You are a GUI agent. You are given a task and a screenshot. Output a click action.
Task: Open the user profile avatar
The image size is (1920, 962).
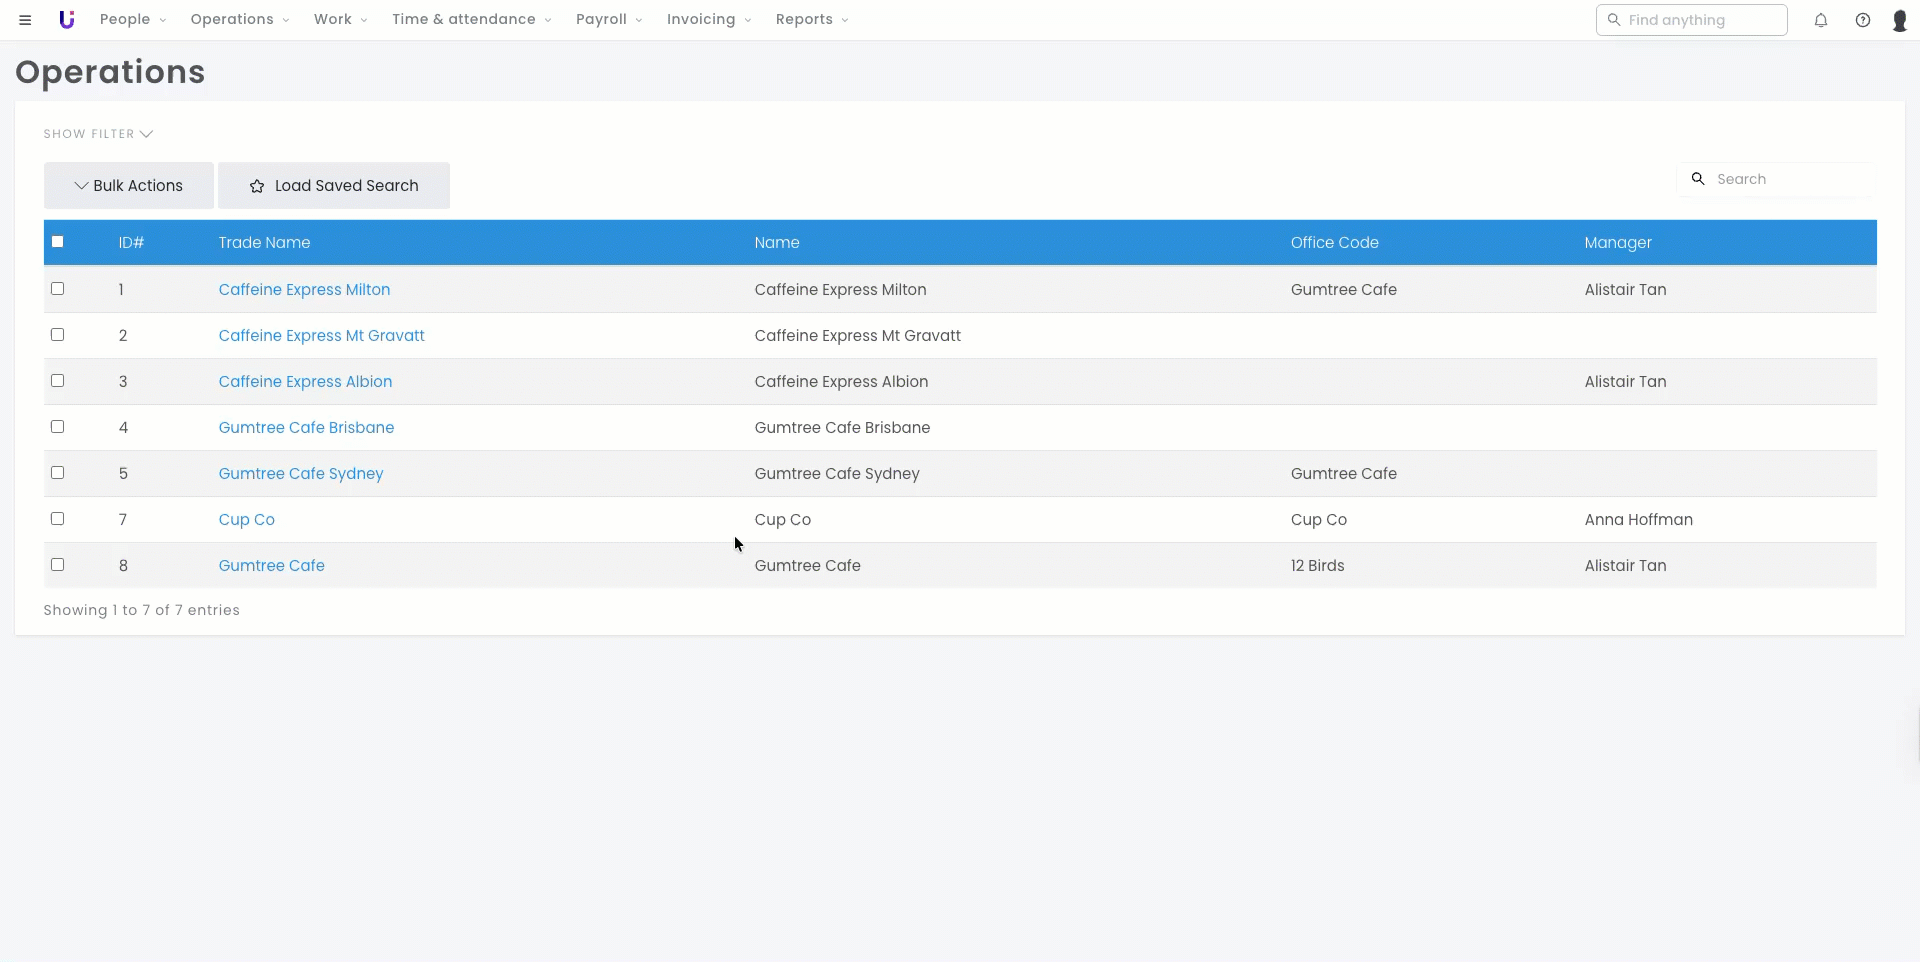(1900, 20)
